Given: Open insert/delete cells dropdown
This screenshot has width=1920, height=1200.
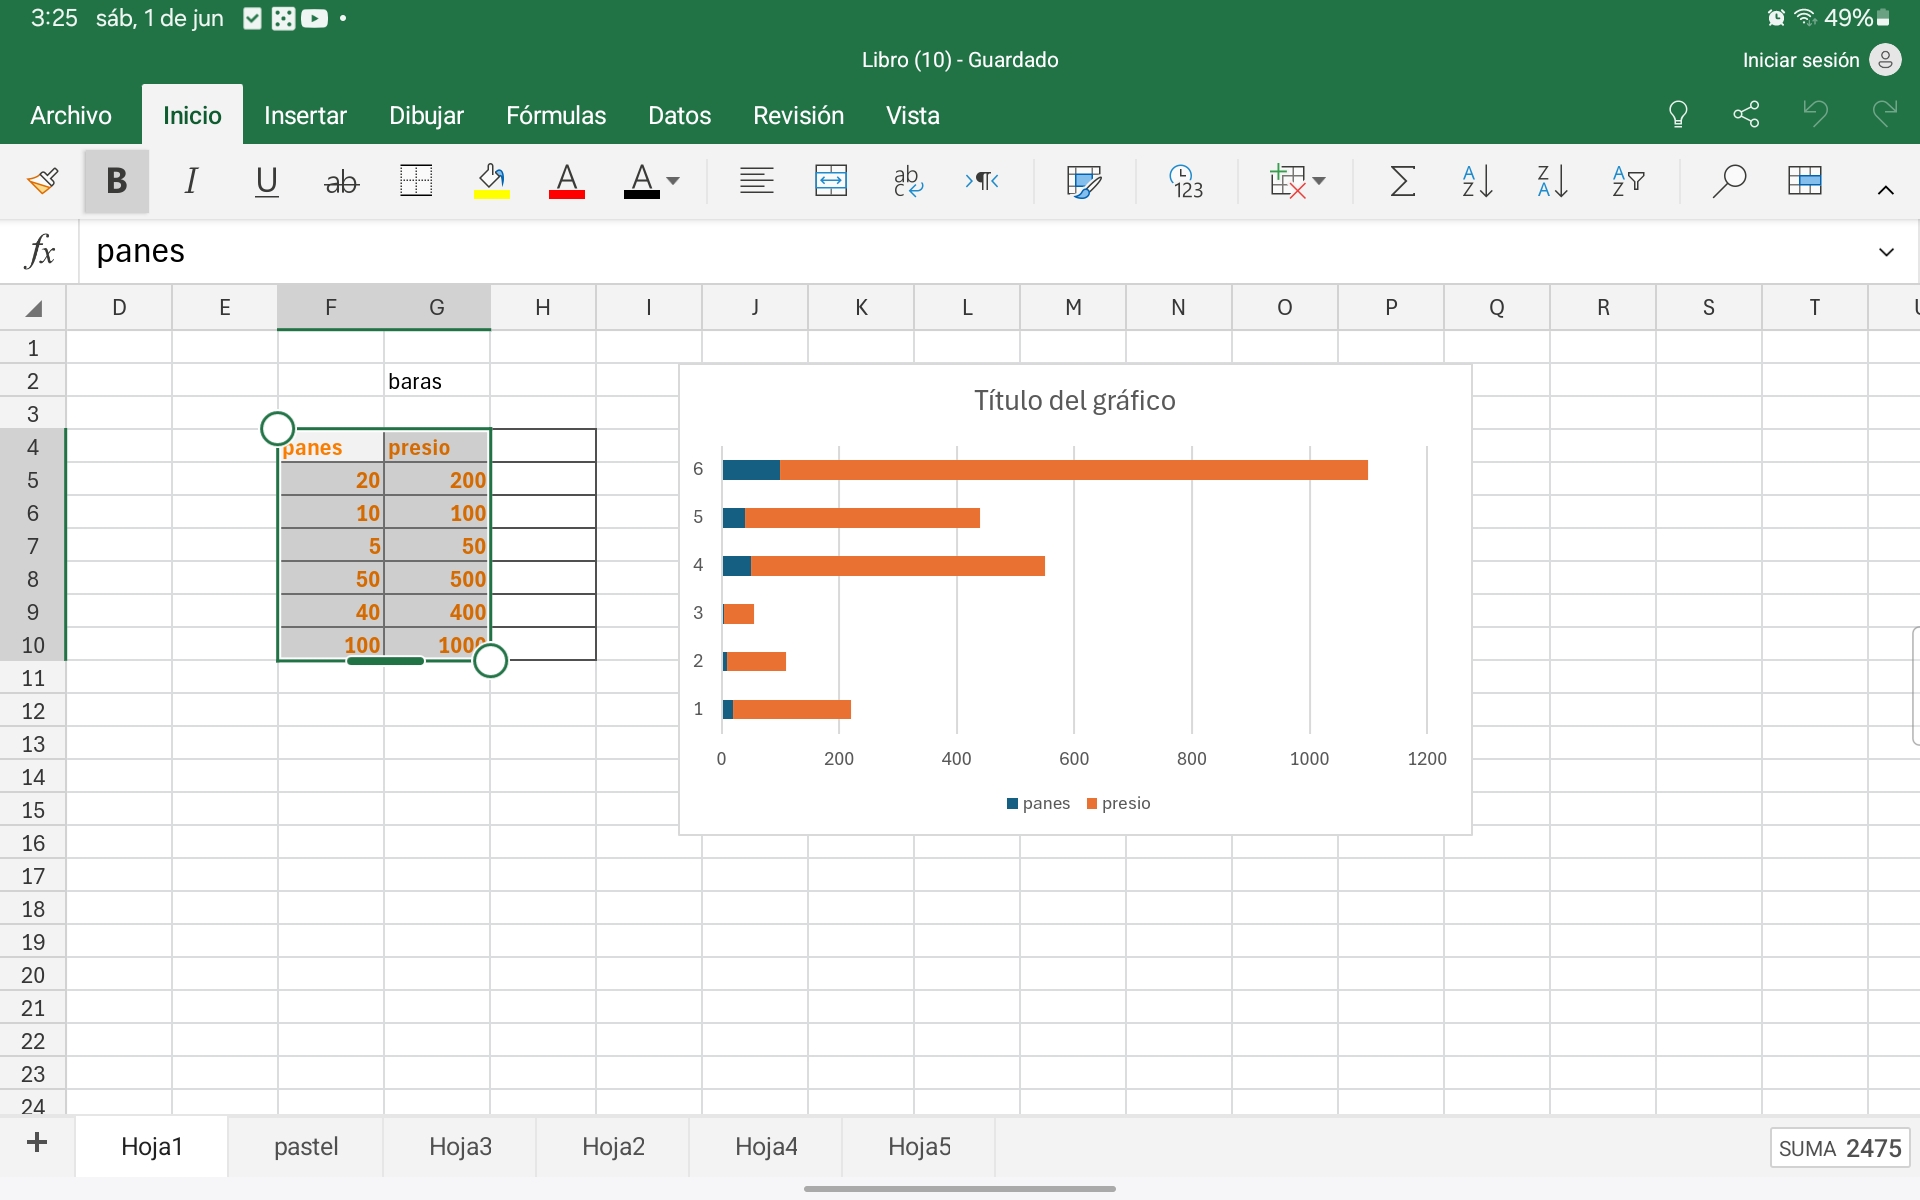Looking at the screenshot, I should tap(1298, 181).
